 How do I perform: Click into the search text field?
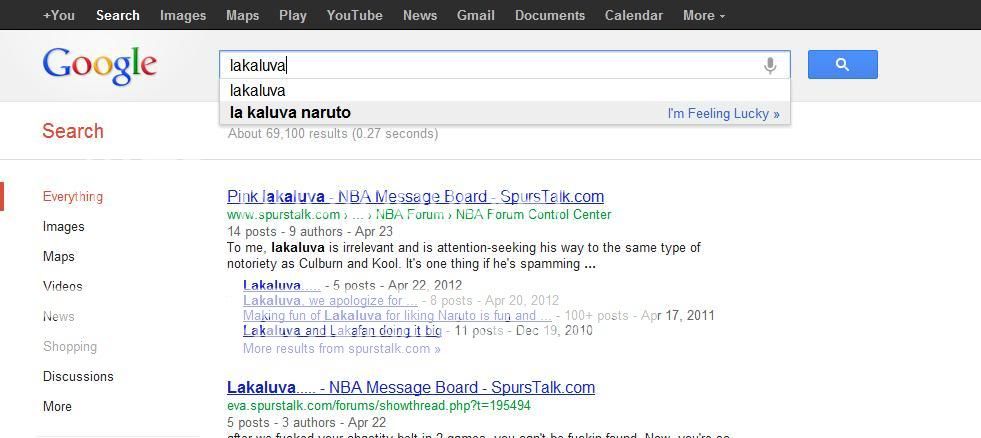[x=490, y=66]
